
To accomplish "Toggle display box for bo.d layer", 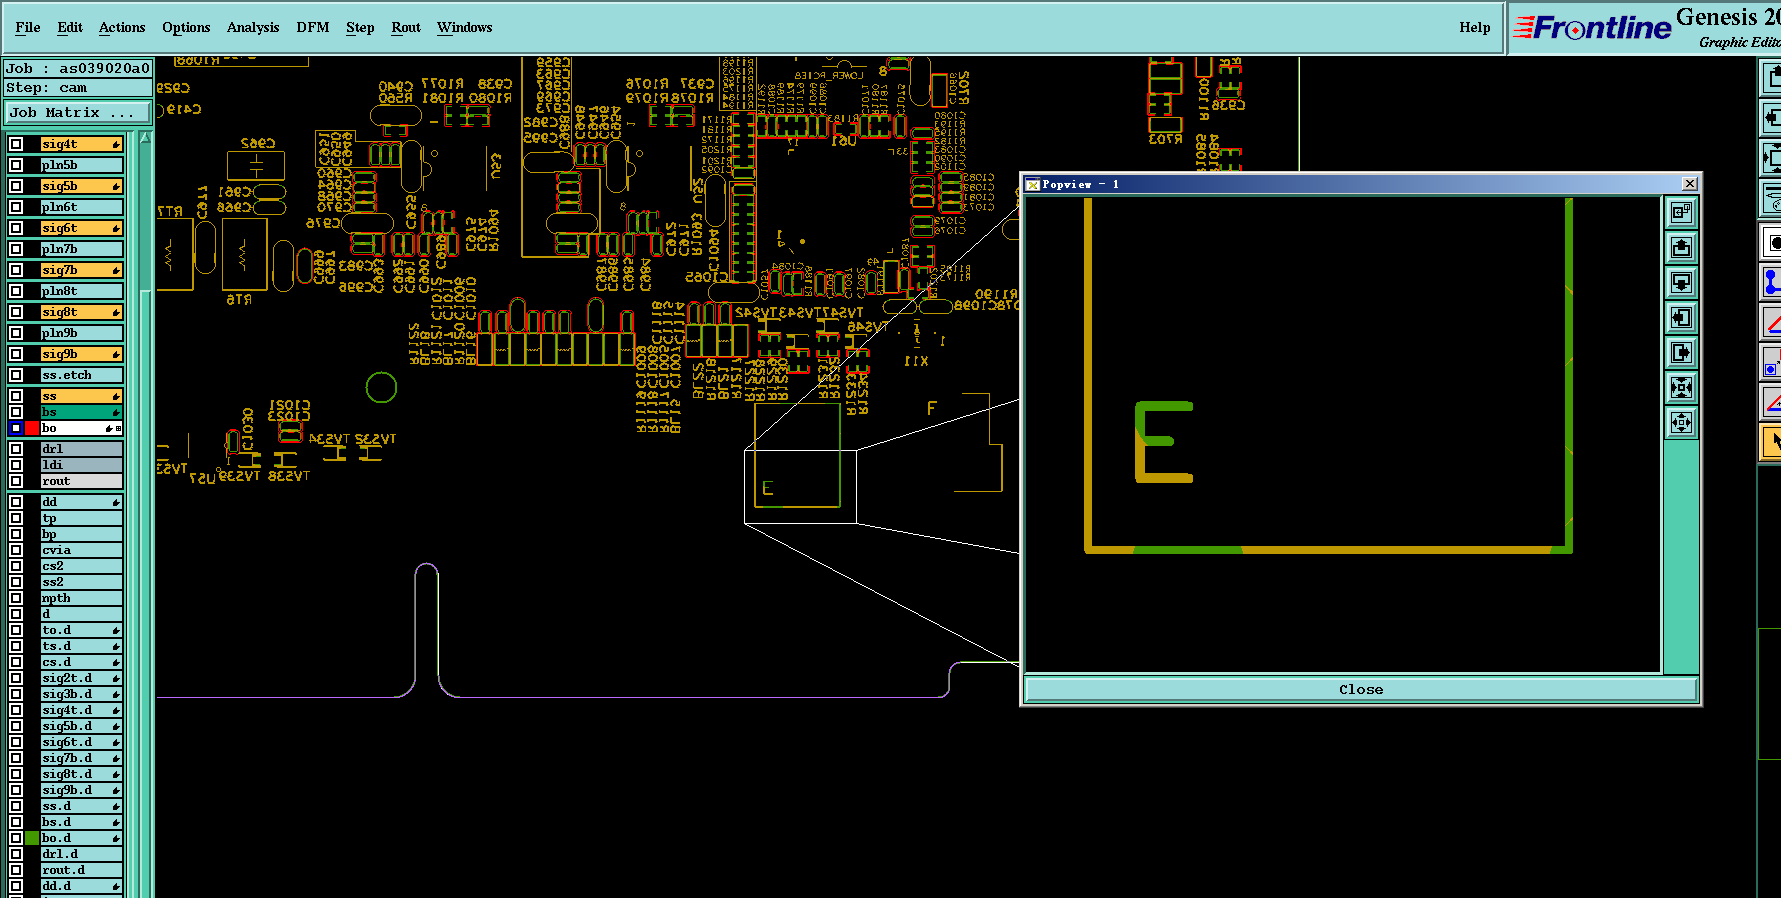I will tap(16, 838).
